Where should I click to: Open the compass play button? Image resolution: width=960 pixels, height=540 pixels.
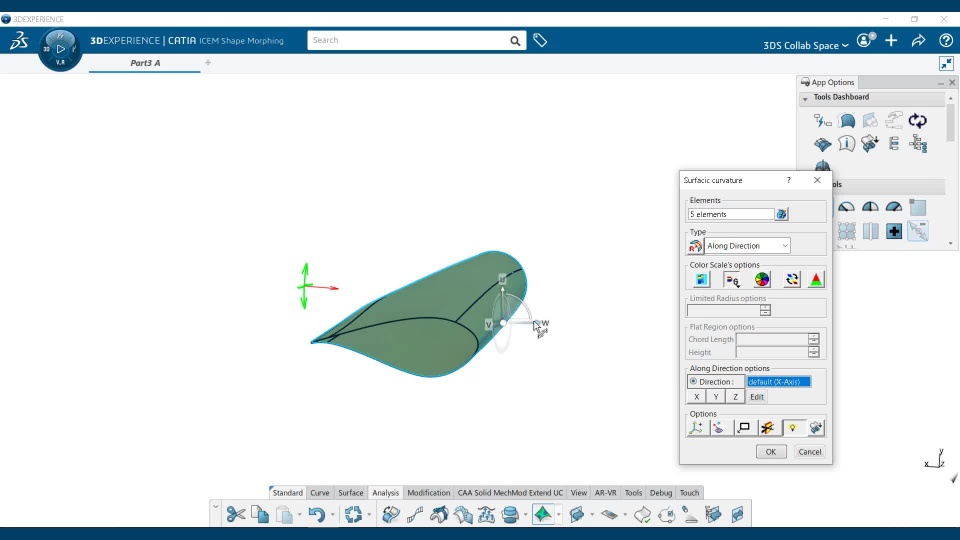click(60, 48)
